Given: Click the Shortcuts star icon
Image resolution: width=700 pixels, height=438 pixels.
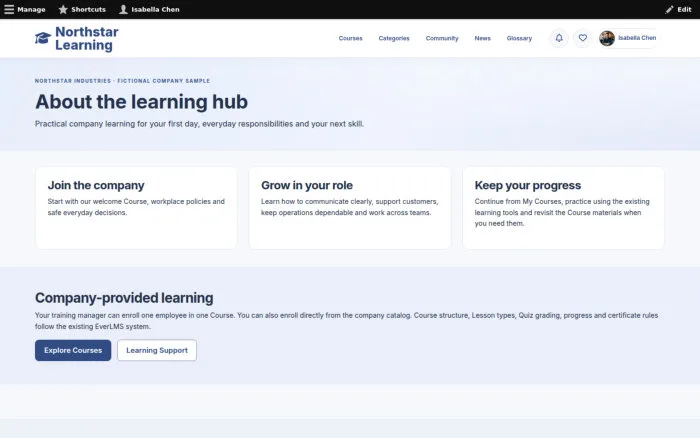Looking at the screenshot, I should (x=63, y=9).
